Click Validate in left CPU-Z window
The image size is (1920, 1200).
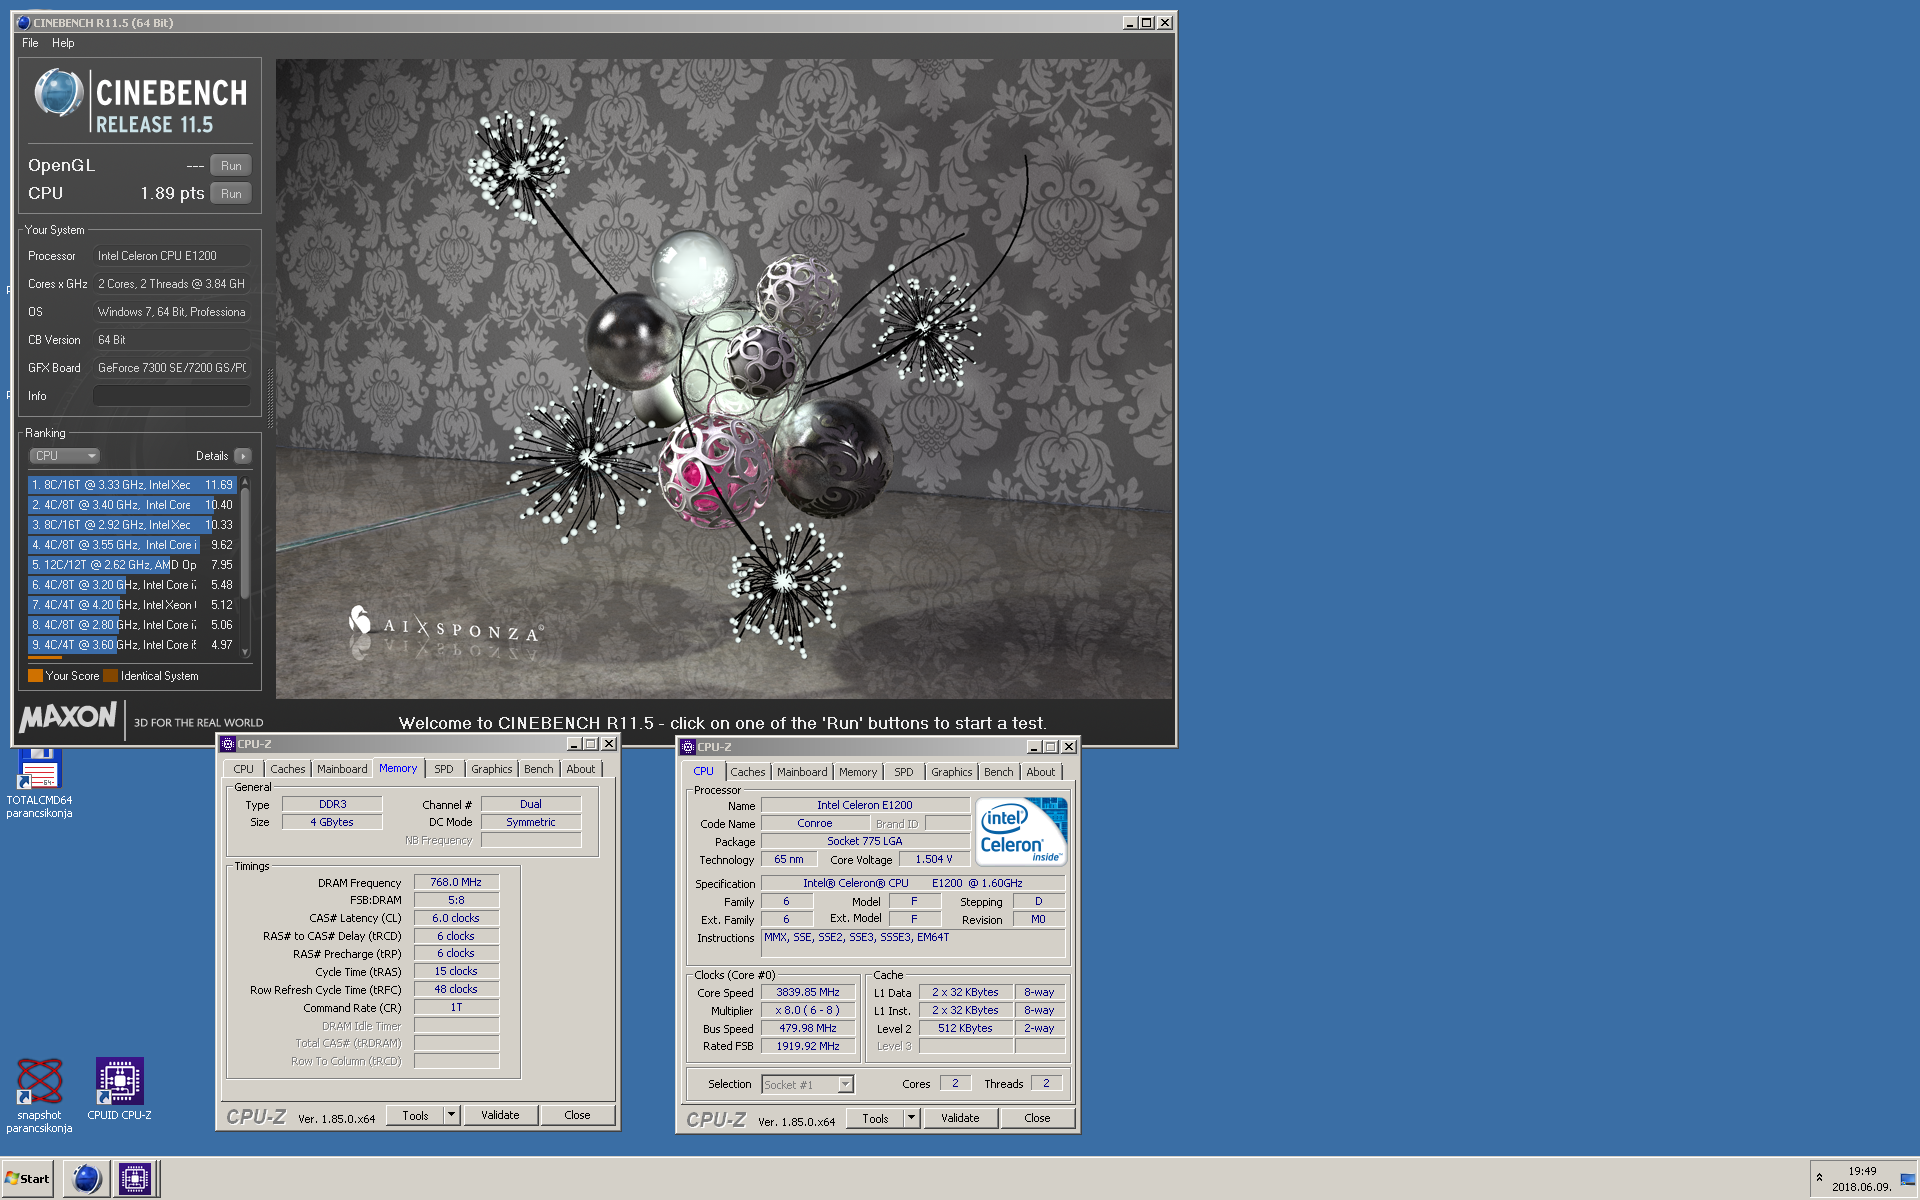pyautogui.click(x=500, y=1115)
